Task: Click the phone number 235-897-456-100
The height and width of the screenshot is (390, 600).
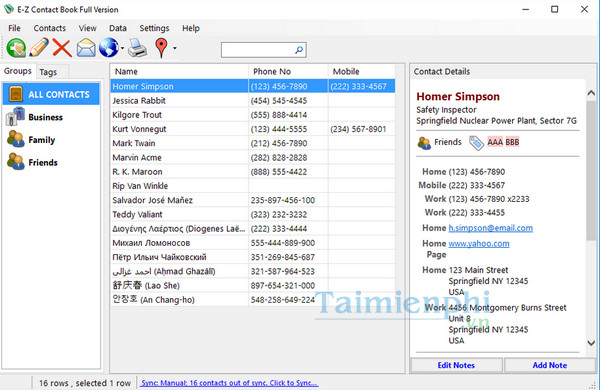Action: pos(283,200)
